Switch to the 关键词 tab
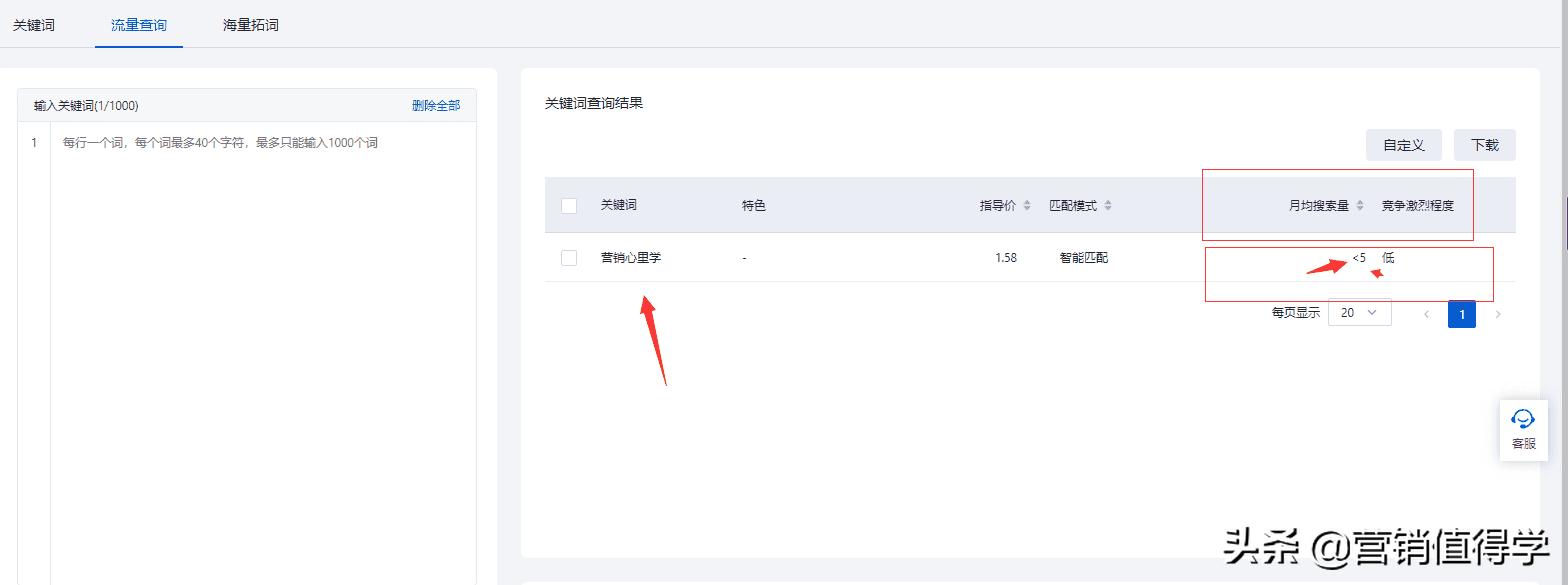The image size is (1568, 585). [34, 25]
